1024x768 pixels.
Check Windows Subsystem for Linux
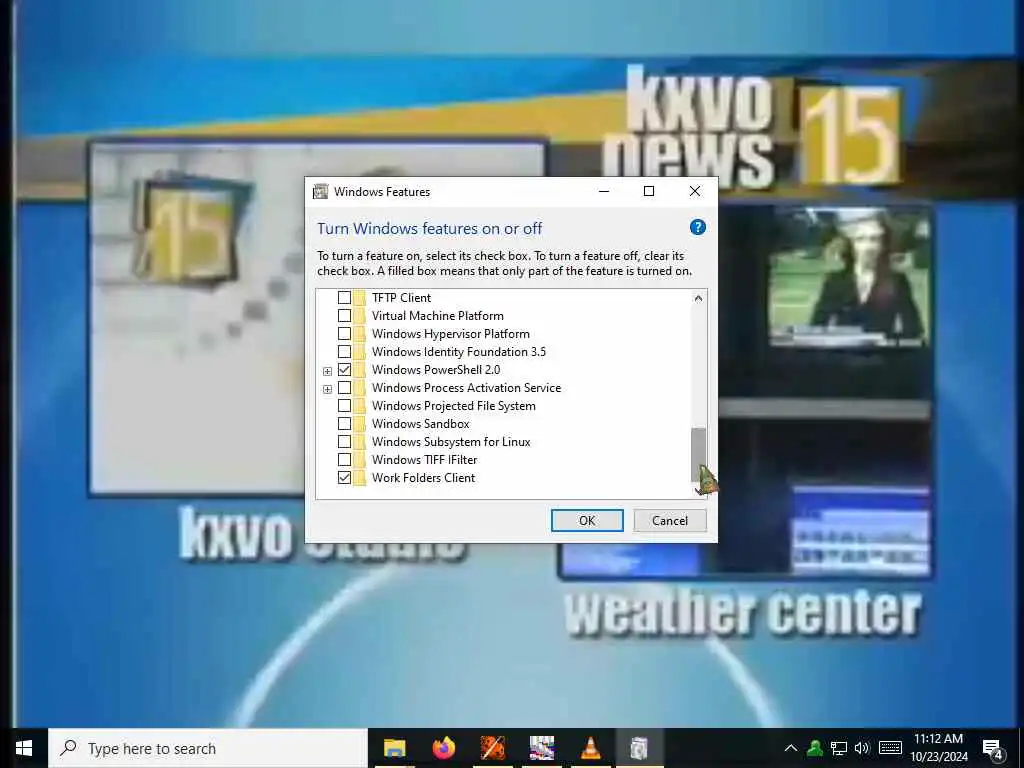tap(344, 442)
